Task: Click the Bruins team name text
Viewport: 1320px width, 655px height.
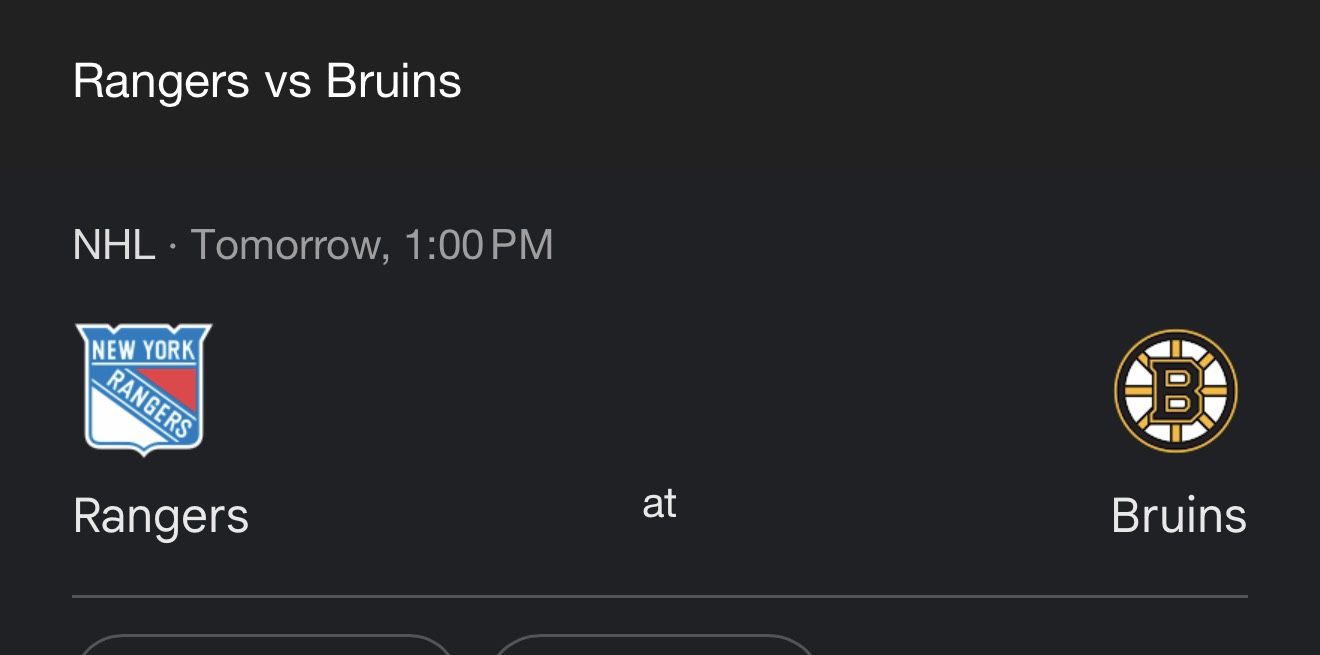Action: 1179,516
